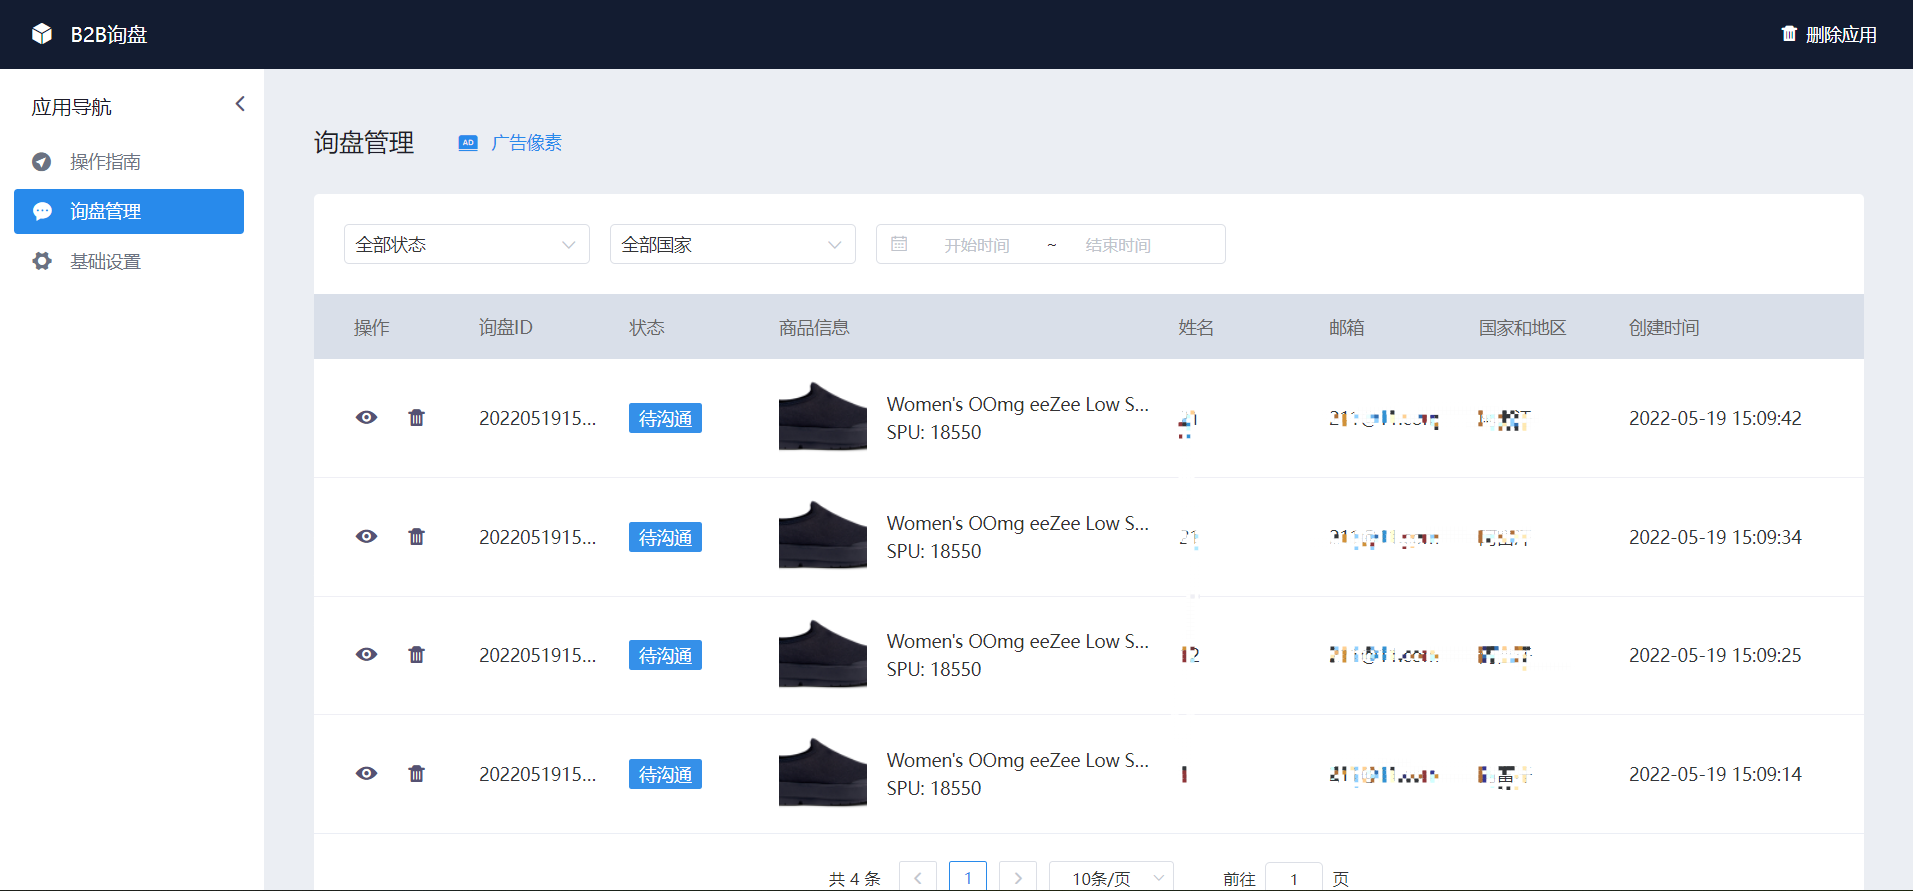Screen dimensions: 1913x891
Task: Click the trash icon beside 删除应用
Action: [1789, 34]
